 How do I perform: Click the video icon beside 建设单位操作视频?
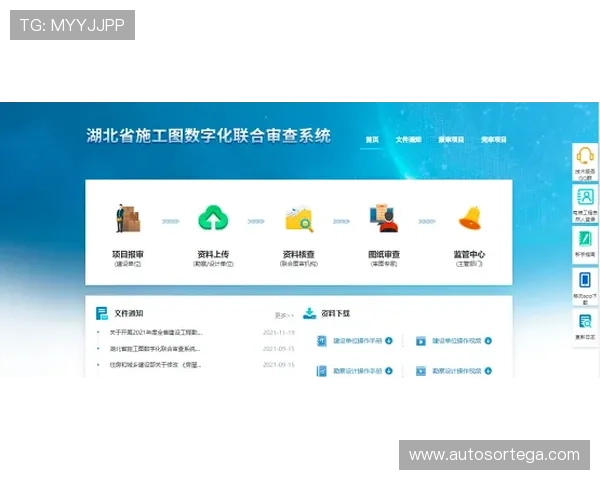pyautogui.click(x=421, y=341)
